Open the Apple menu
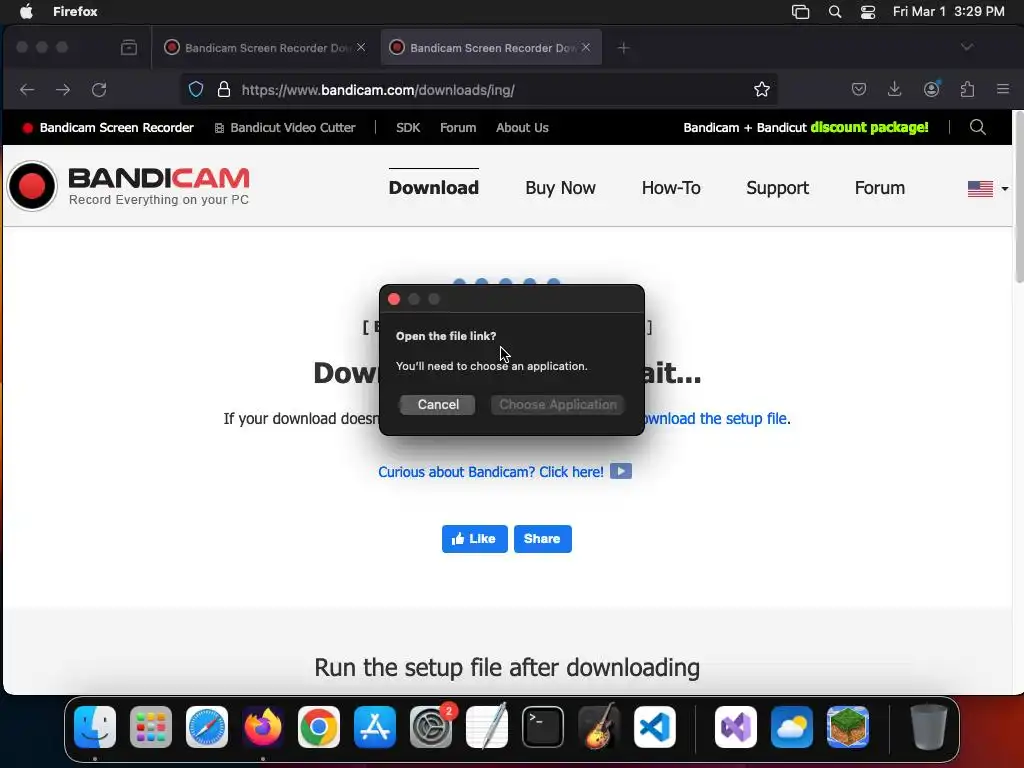This screenshot has width=1024, height=768. click(26, 12)
